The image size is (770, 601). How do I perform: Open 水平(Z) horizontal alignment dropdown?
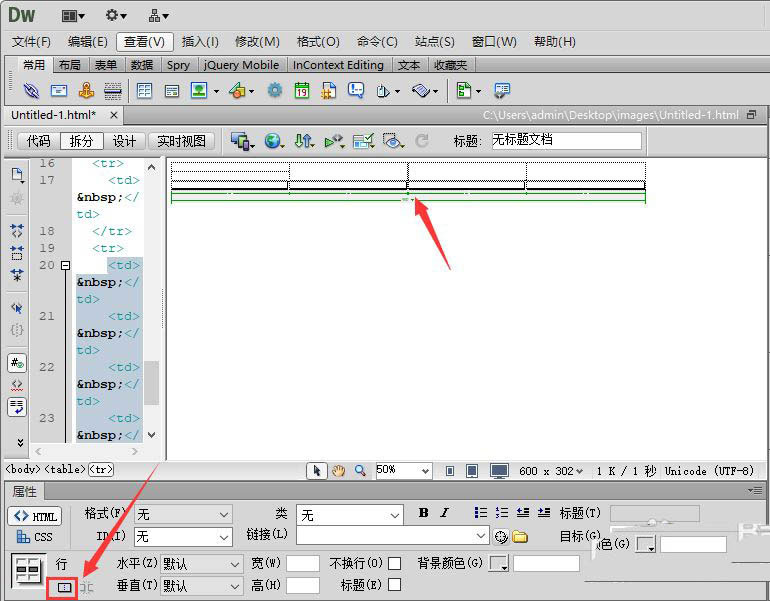201,564
